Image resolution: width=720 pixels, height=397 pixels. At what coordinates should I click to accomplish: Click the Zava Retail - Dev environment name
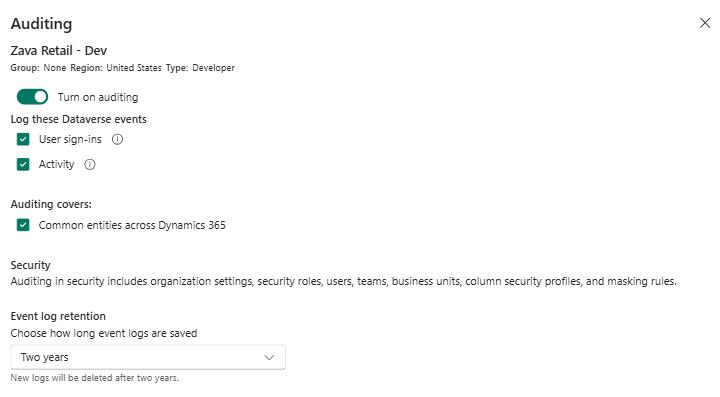(x=59, y=50)
